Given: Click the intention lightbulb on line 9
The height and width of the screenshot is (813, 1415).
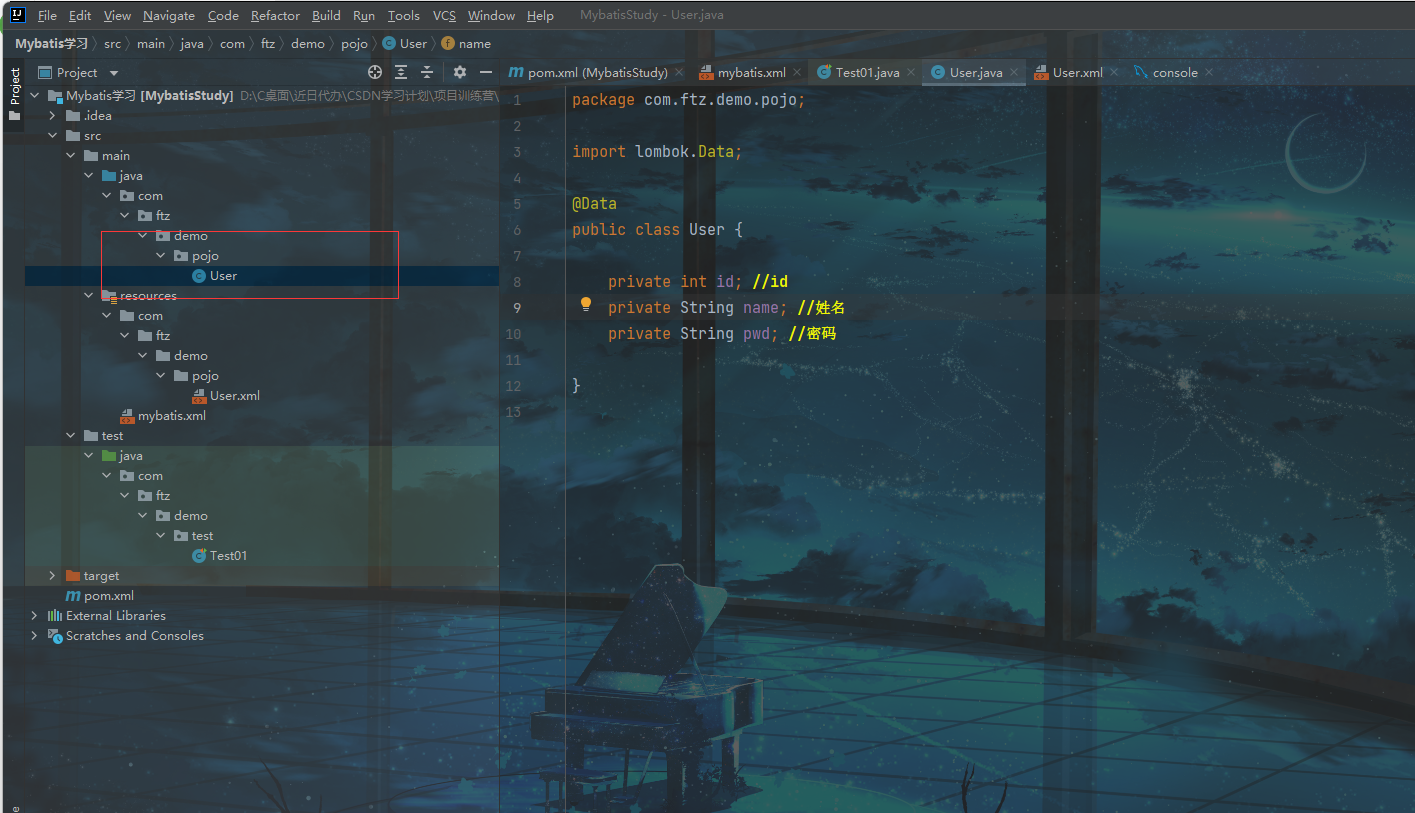Looking at the screenshot, I should click(x=587, y=305).
